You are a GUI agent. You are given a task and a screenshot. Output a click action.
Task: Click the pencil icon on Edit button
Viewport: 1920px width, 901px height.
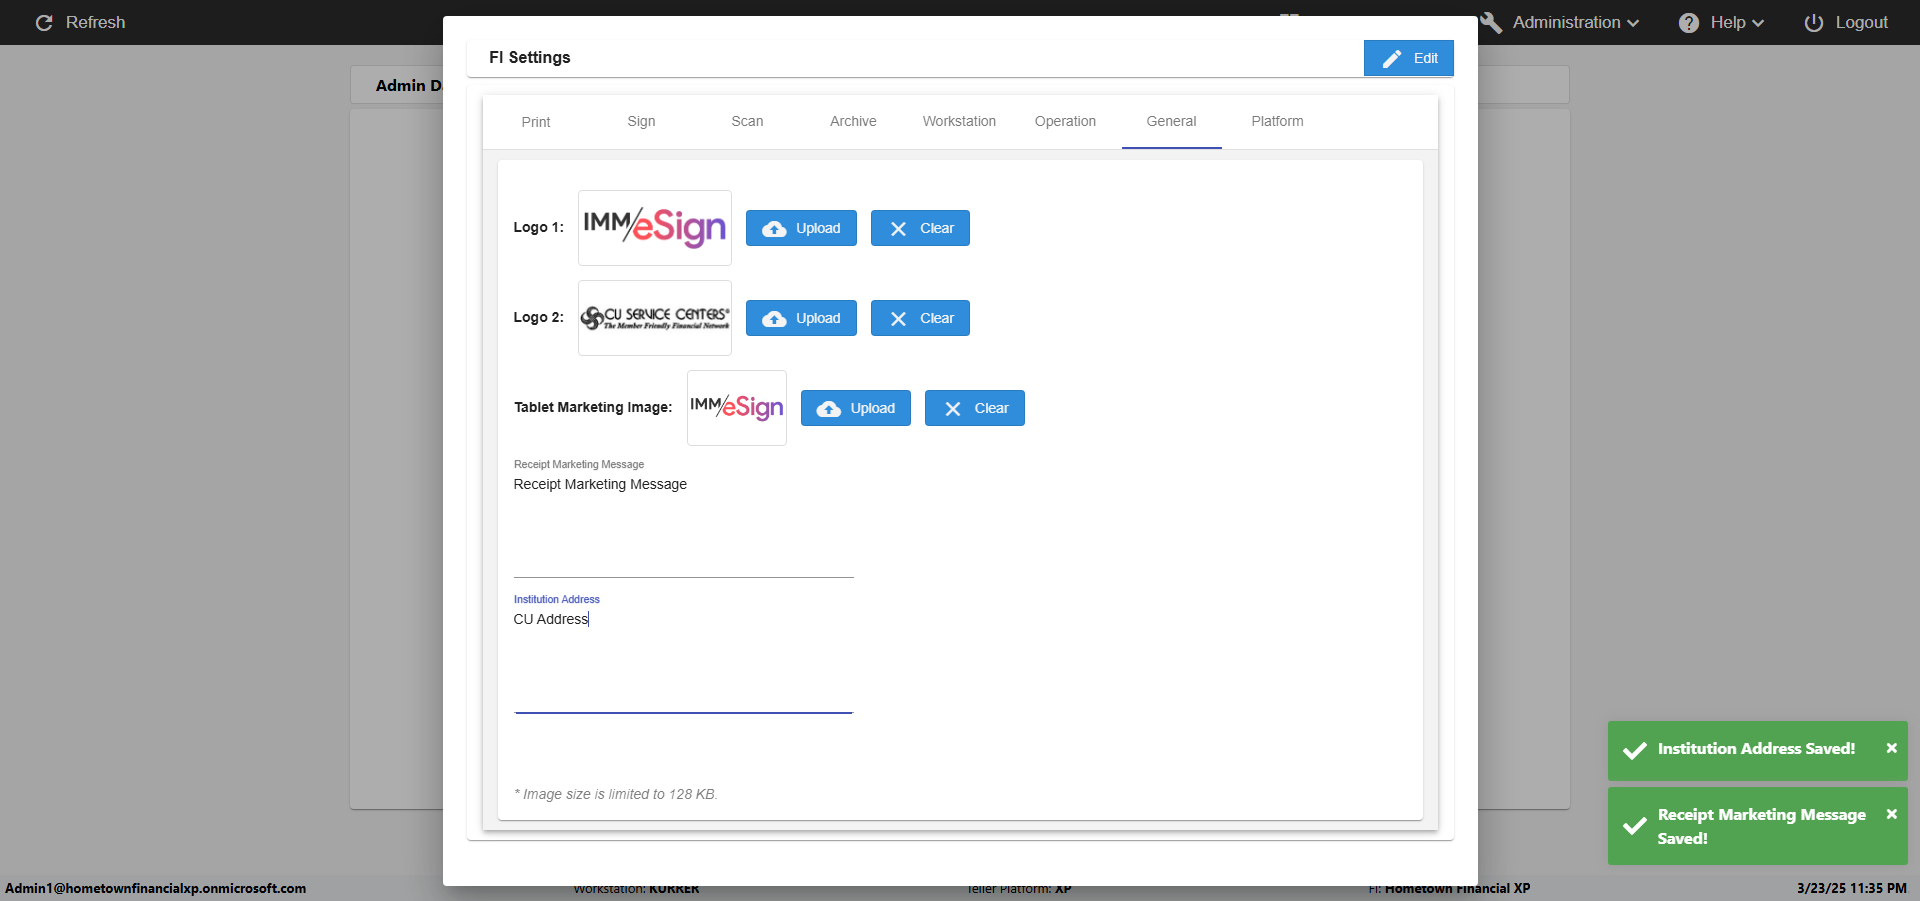(x=1392, y=59)
